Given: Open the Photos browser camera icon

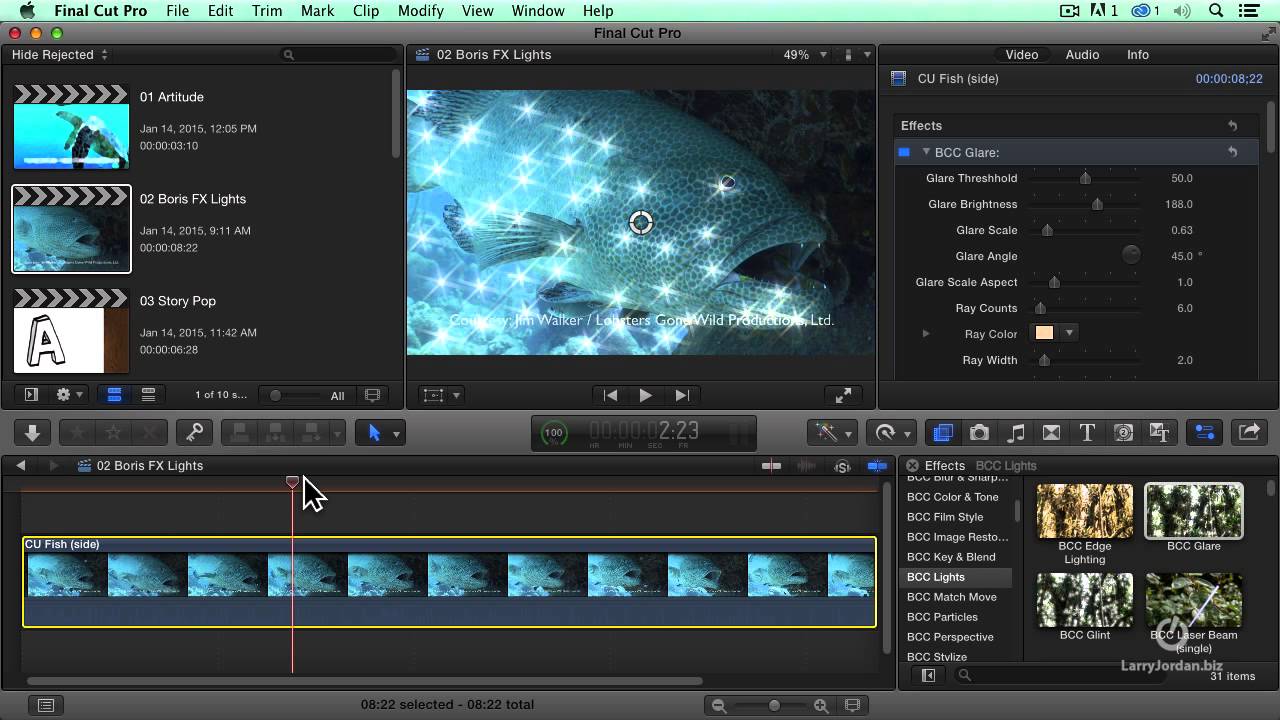Looking at the screenshot, I should (x=979, y=433).
